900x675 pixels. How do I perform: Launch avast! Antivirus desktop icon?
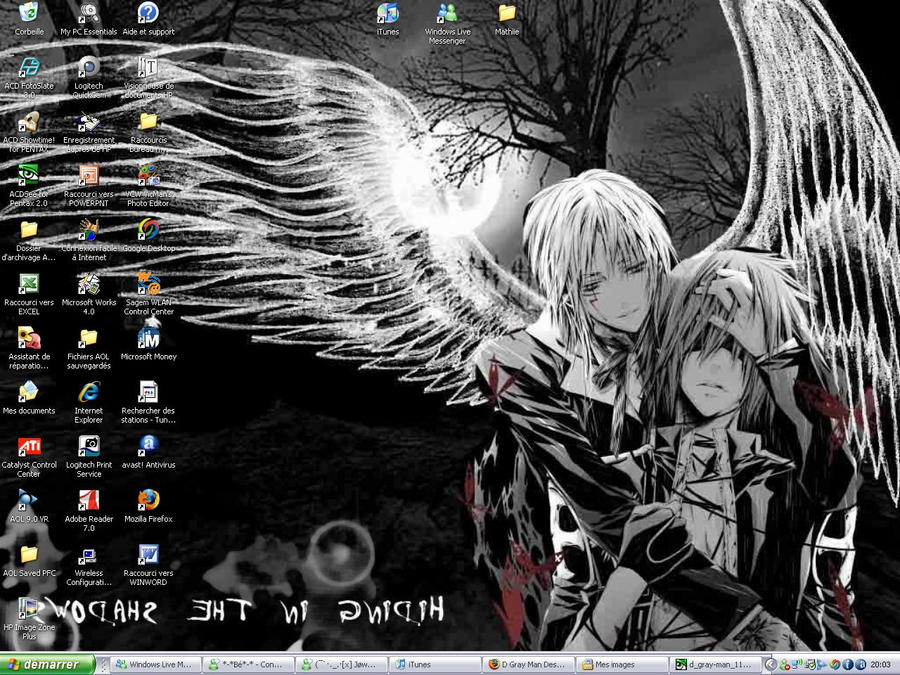point(148,452)
